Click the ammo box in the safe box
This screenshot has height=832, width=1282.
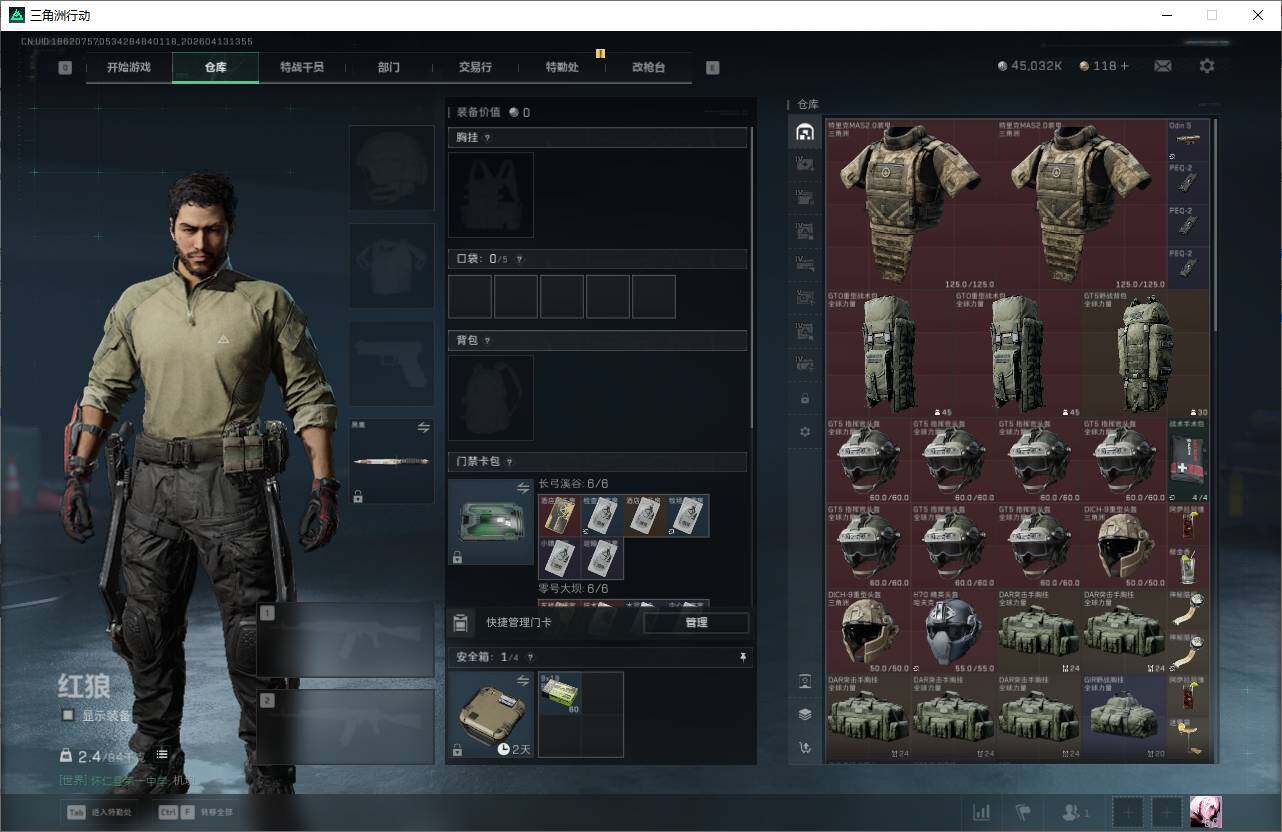click(x=559, y=693)
